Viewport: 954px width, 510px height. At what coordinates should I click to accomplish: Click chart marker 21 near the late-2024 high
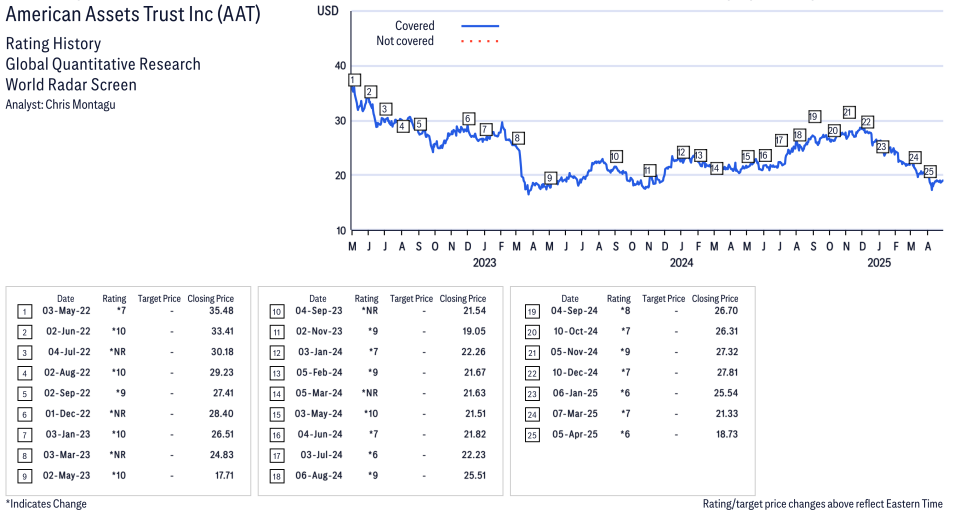pyautogui.click(x=849, y=112)
